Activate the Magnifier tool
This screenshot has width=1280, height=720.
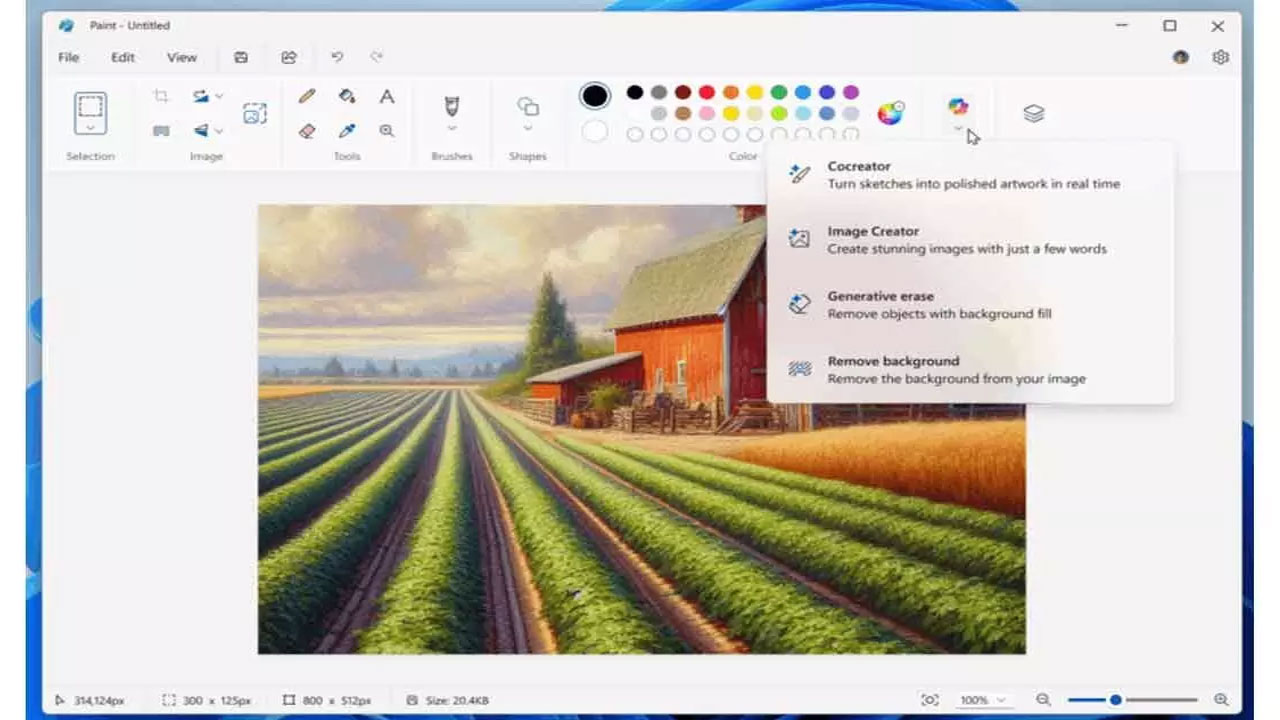pos(387,130)
